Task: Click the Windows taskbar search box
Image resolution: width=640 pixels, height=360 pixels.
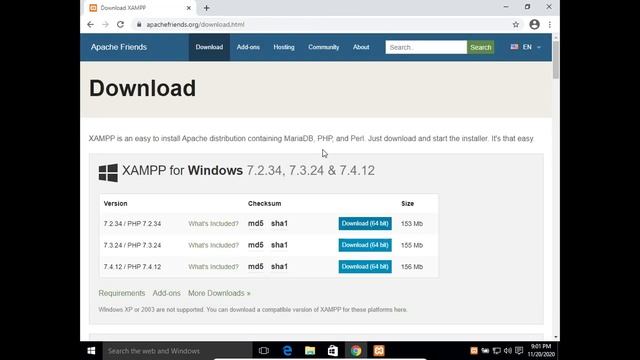Action: click(x=178, y=351)
